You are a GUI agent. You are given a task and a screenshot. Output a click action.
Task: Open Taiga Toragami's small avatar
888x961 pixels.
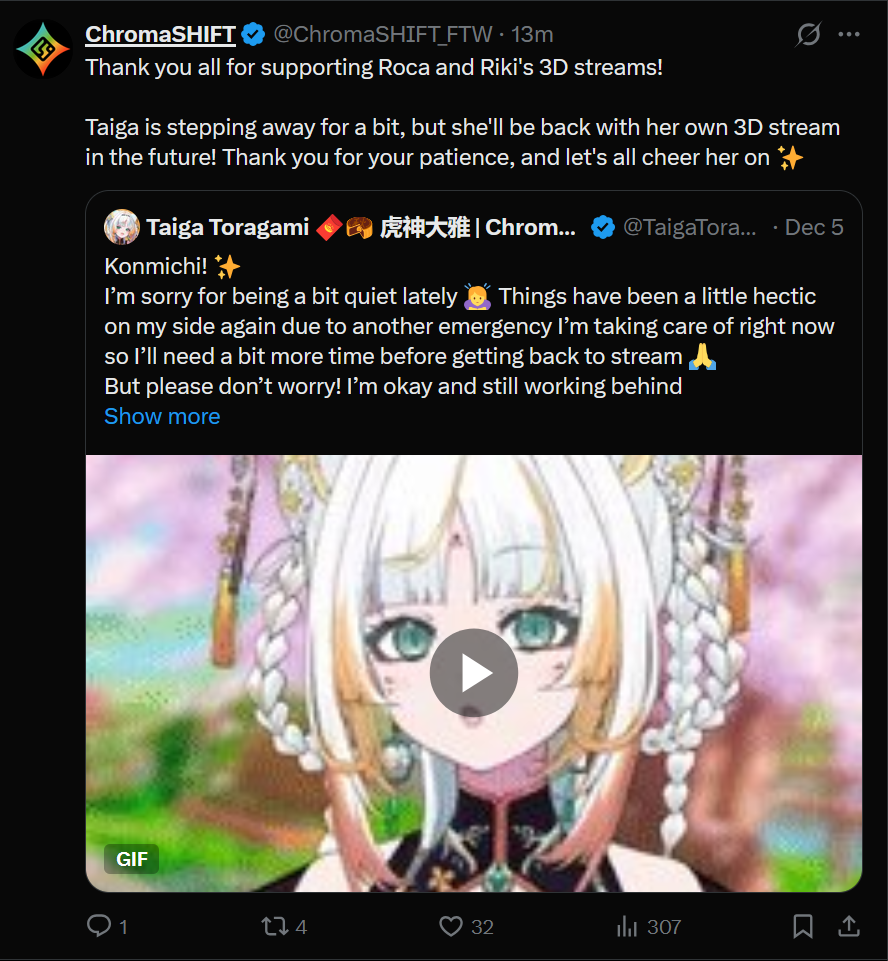tap(122, 227)
